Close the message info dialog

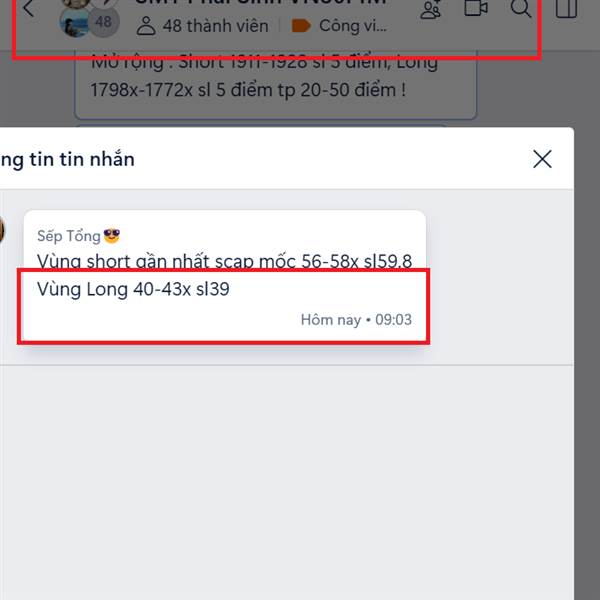point(542,159)
